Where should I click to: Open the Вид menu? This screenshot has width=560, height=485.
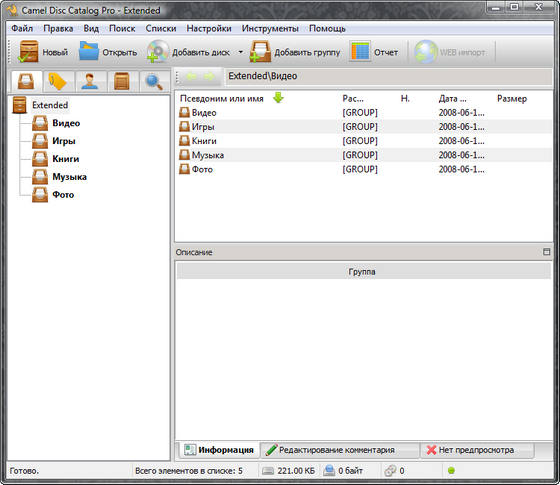click(91, 29)
